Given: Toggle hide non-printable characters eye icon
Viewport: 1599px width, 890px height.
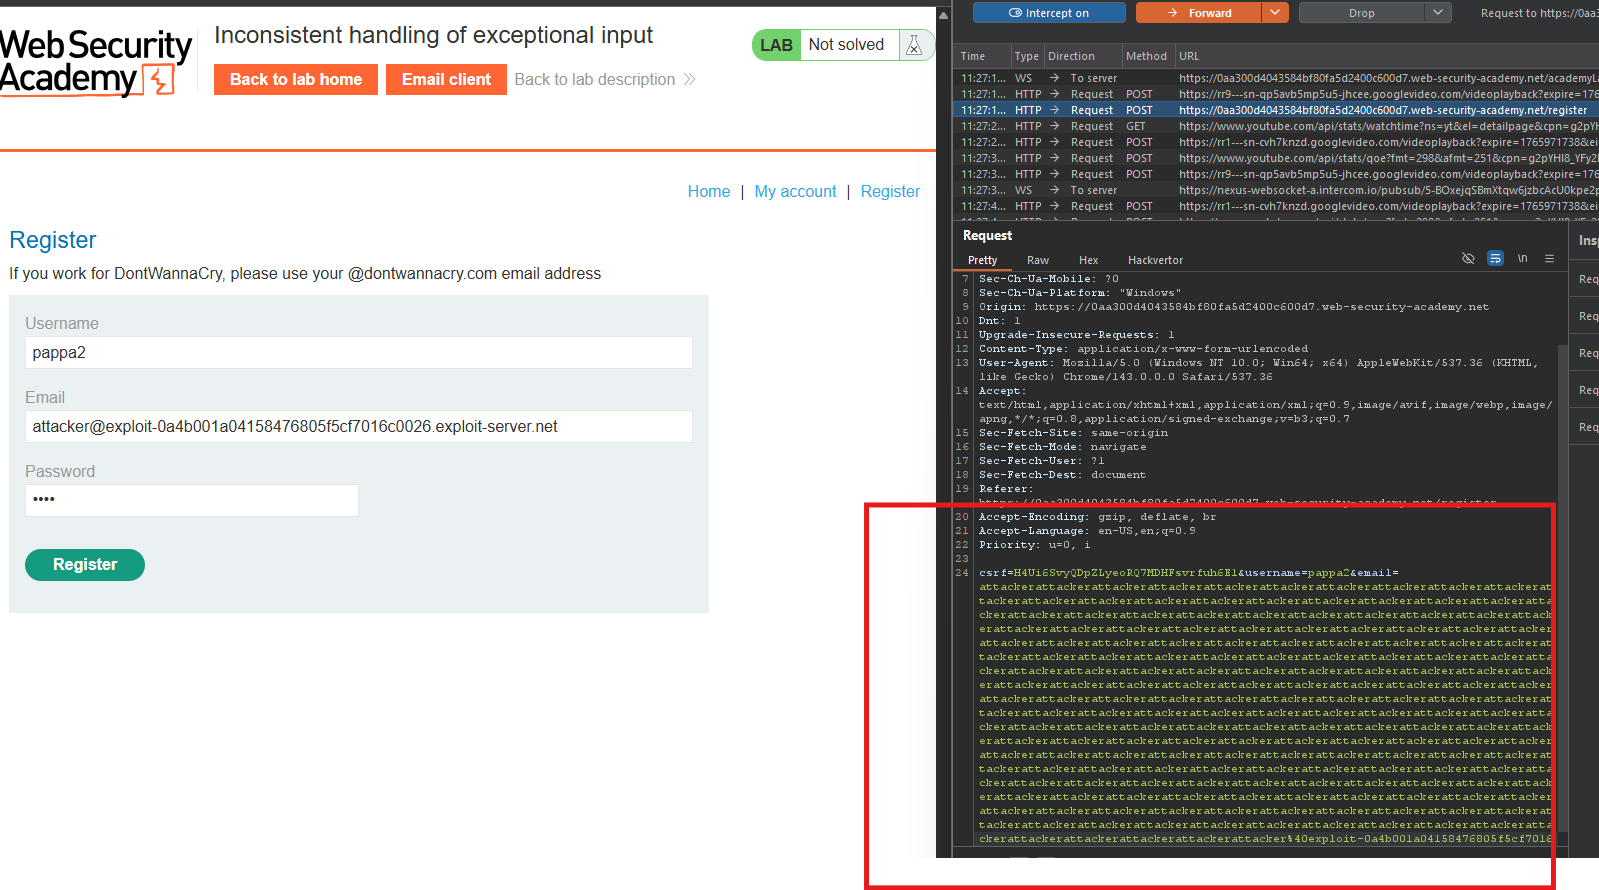Looking at the screenshot, I should tap(1468, 258).
